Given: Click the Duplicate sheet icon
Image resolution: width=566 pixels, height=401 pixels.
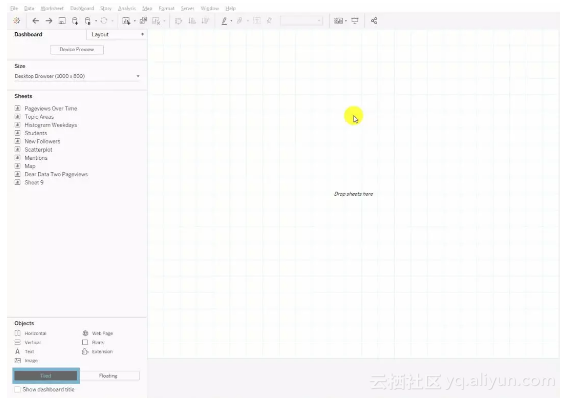Looking at the screenshot, I should 143,21.
